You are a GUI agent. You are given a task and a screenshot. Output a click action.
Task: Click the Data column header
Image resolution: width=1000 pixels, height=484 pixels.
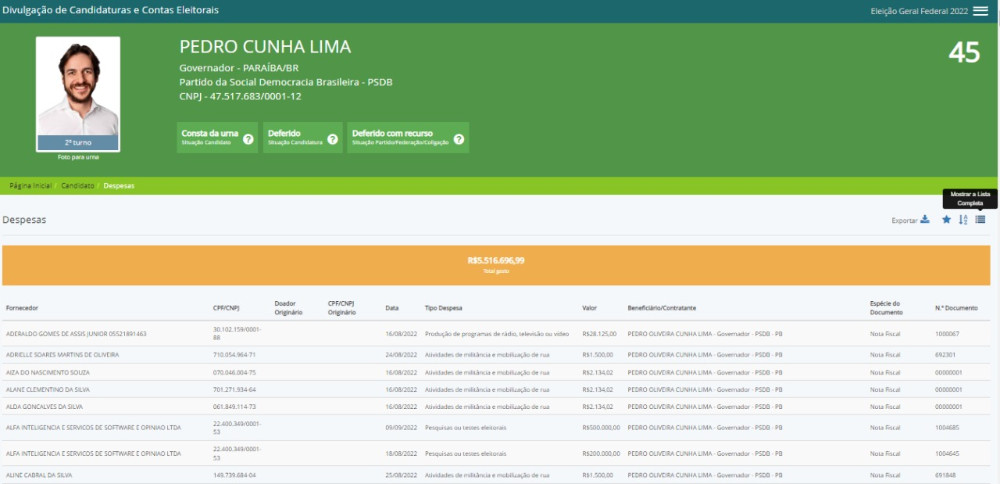392,307
